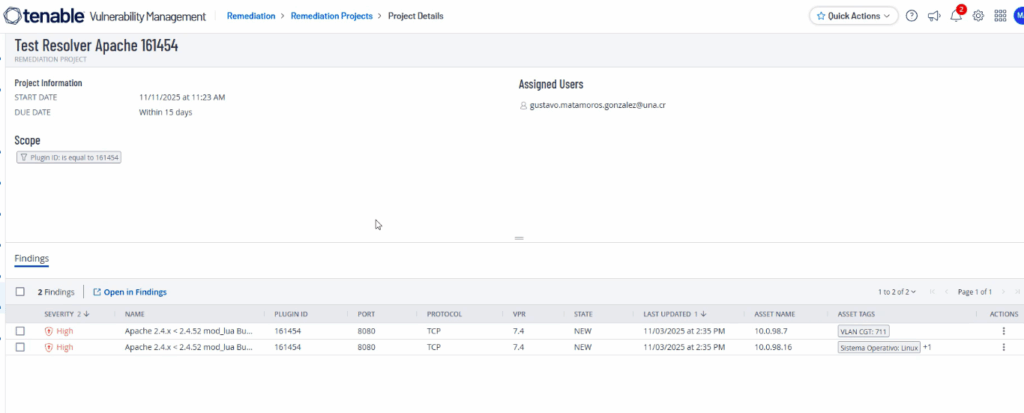Image resolution: width=1024 pixels, height=413 pixels.
Task: Open the notifications bell
Action: pos(956,16)
